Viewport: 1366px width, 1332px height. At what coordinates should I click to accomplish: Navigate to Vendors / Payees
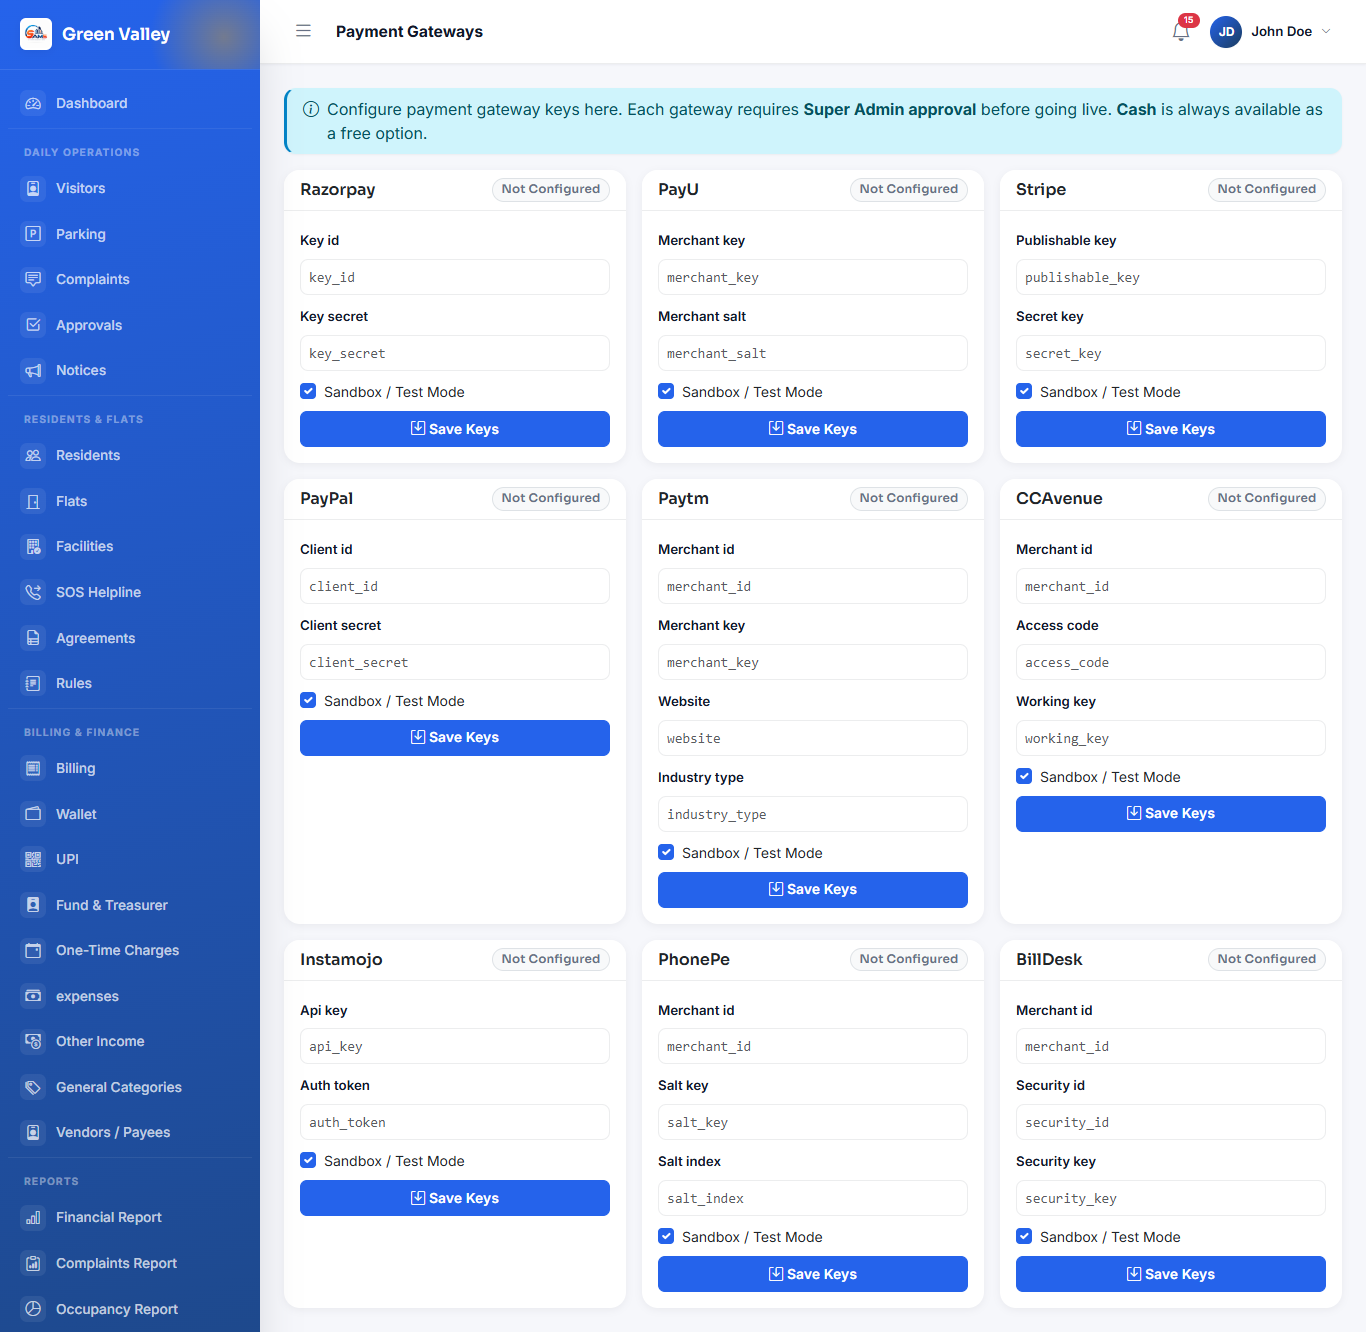click(130, 1132)
